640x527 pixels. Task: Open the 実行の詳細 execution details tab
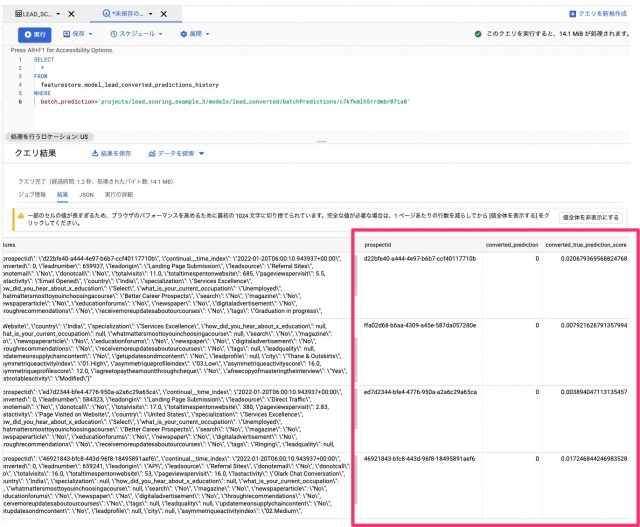point(119,195)
